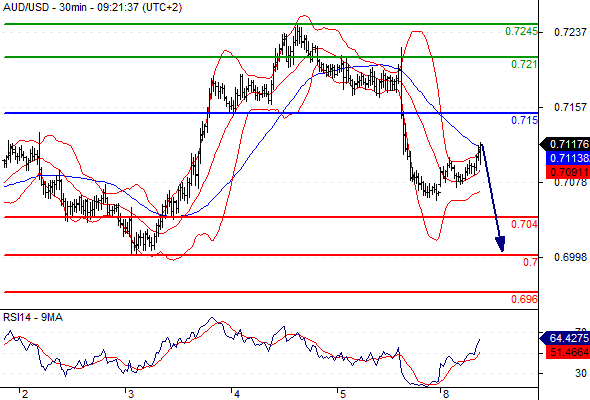590x400 pixels.
Task: Select the 0.7245 resistance level label
Action: (521, 32)
